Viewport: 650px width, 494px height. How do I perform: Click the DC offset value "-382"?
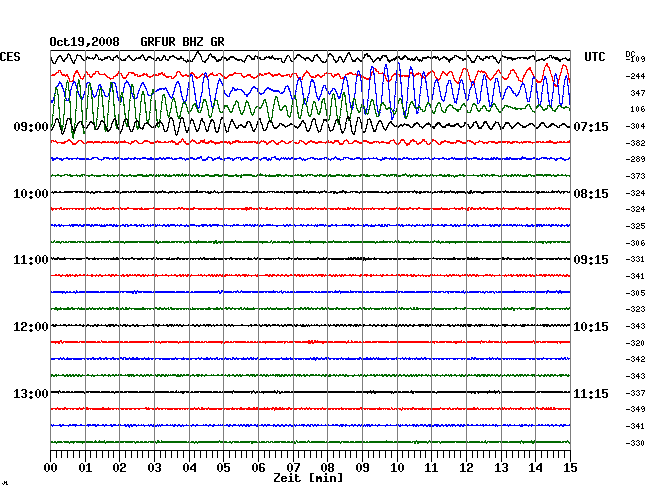(x=635, y=143)
